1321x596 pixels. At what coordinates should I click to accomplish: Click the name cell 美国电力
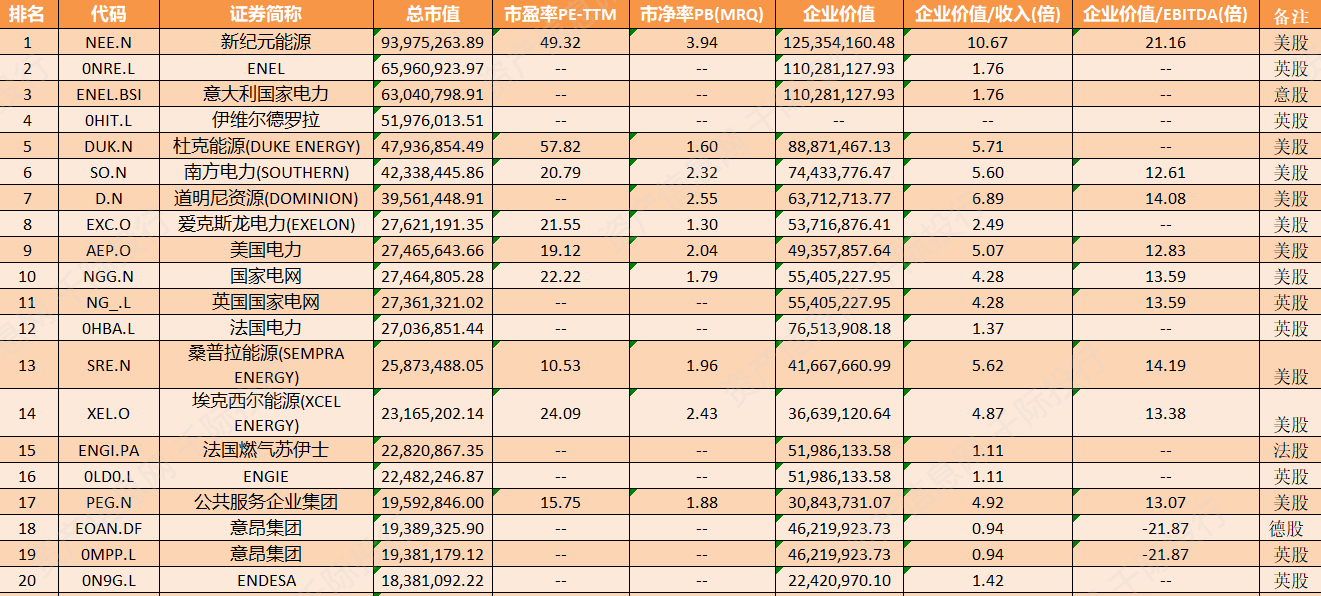tap(265, 250)
